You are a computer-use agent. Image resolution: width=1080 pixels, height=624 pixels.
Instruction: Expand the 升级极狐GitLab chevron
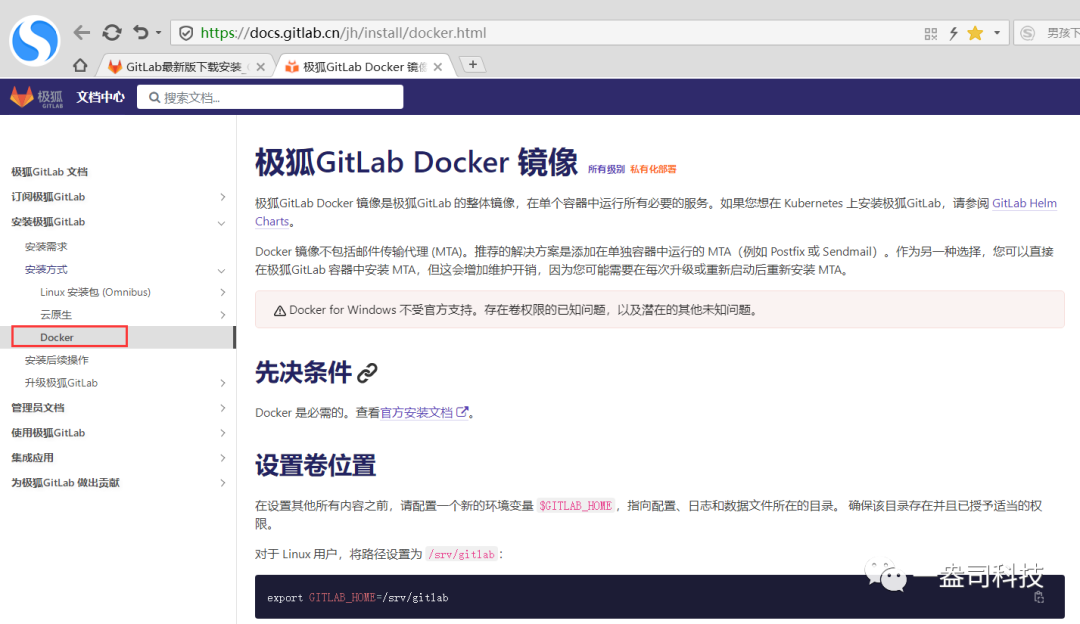click(222, 382)
